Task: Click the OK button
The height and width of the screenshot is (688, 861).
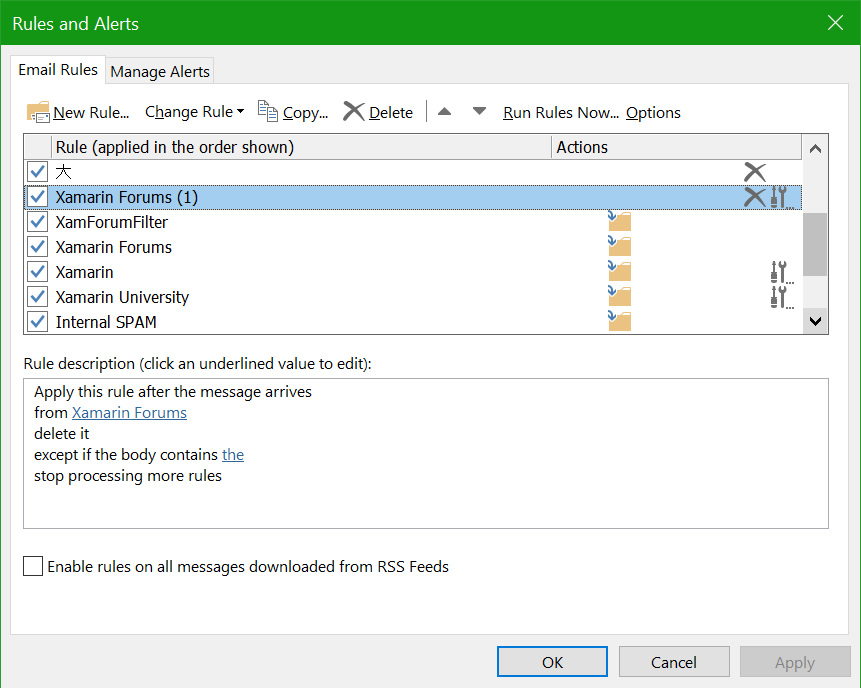Action: 552,662
